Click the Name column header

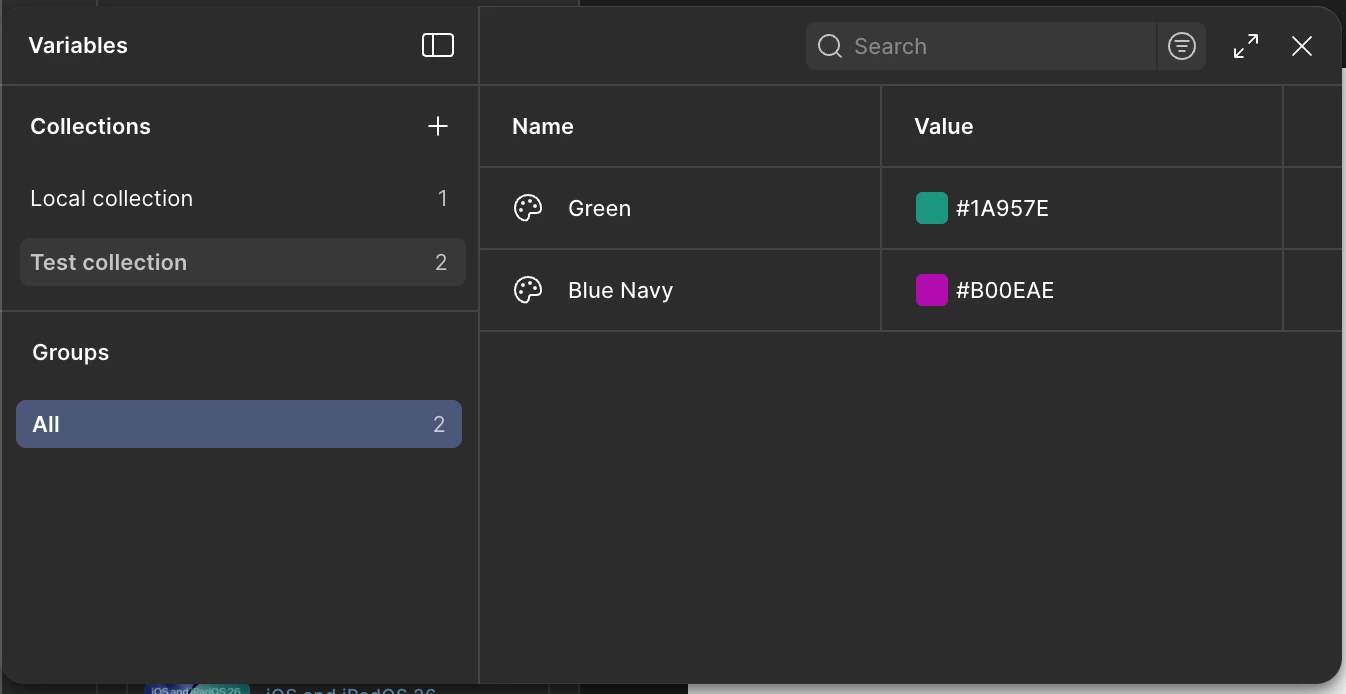click(543, 126)
